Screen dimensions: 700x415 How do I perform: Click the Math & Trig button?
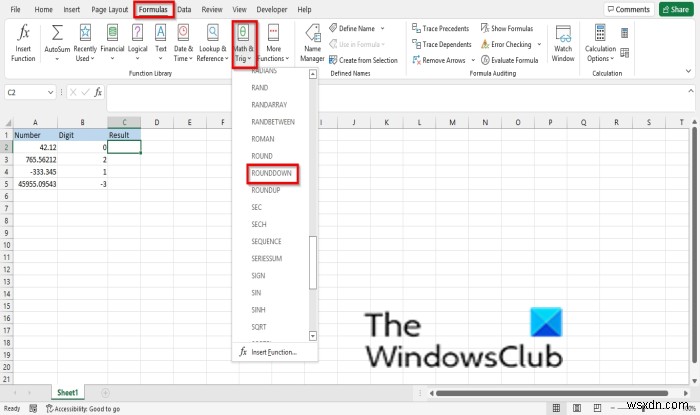(x=244, y=44)
